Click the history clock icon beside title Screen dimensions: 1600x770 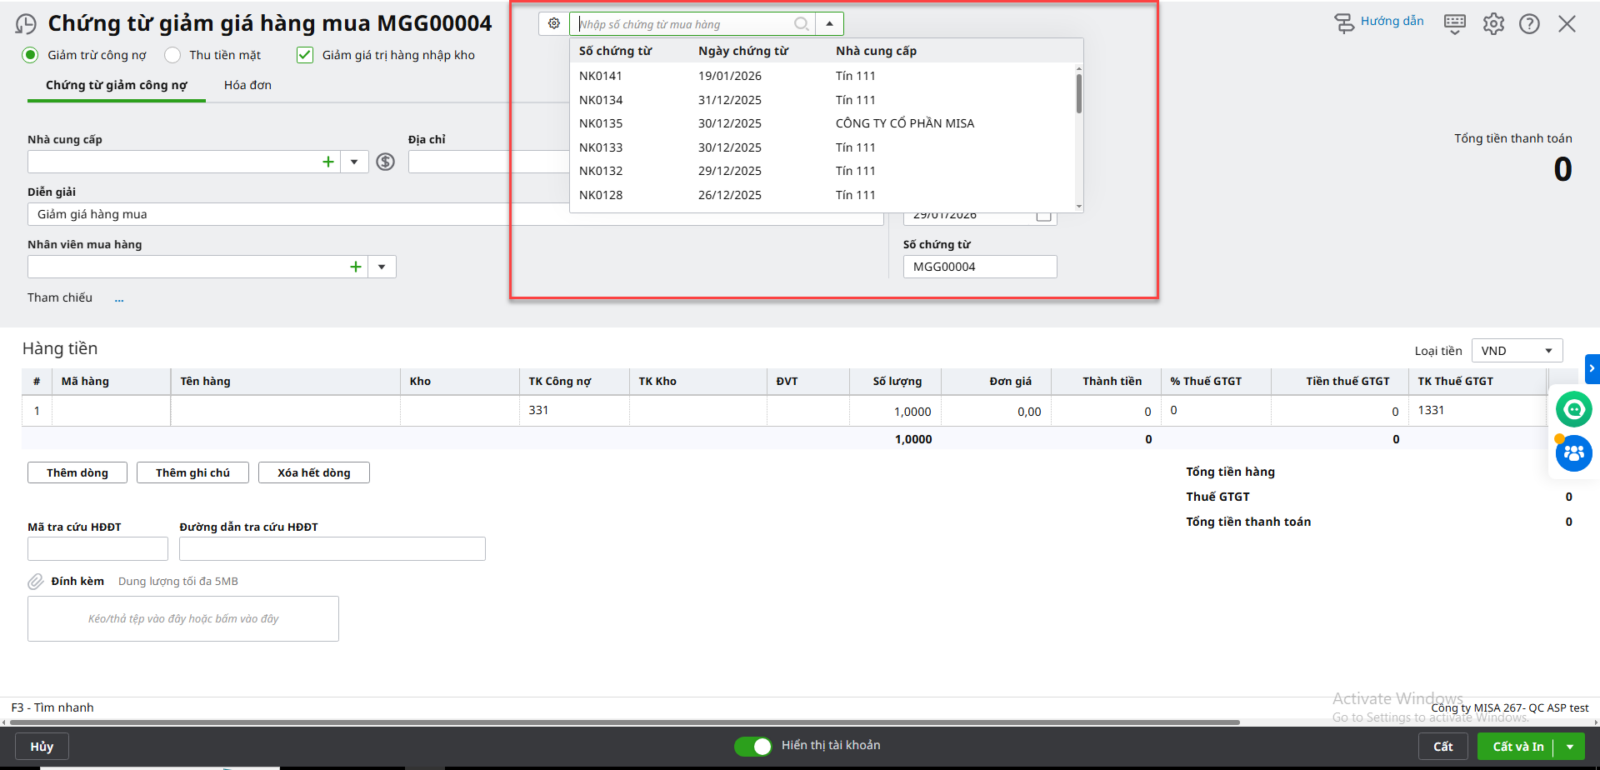(26, 24)
